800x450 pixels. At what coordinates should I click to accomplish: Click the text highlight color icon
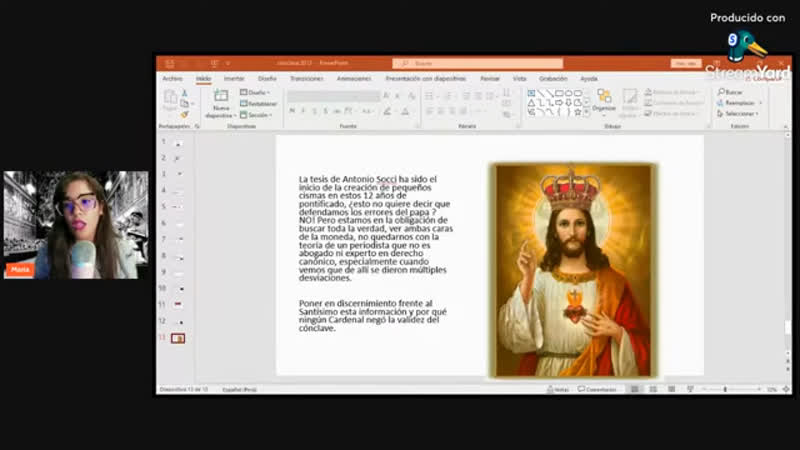pos(388,111)
